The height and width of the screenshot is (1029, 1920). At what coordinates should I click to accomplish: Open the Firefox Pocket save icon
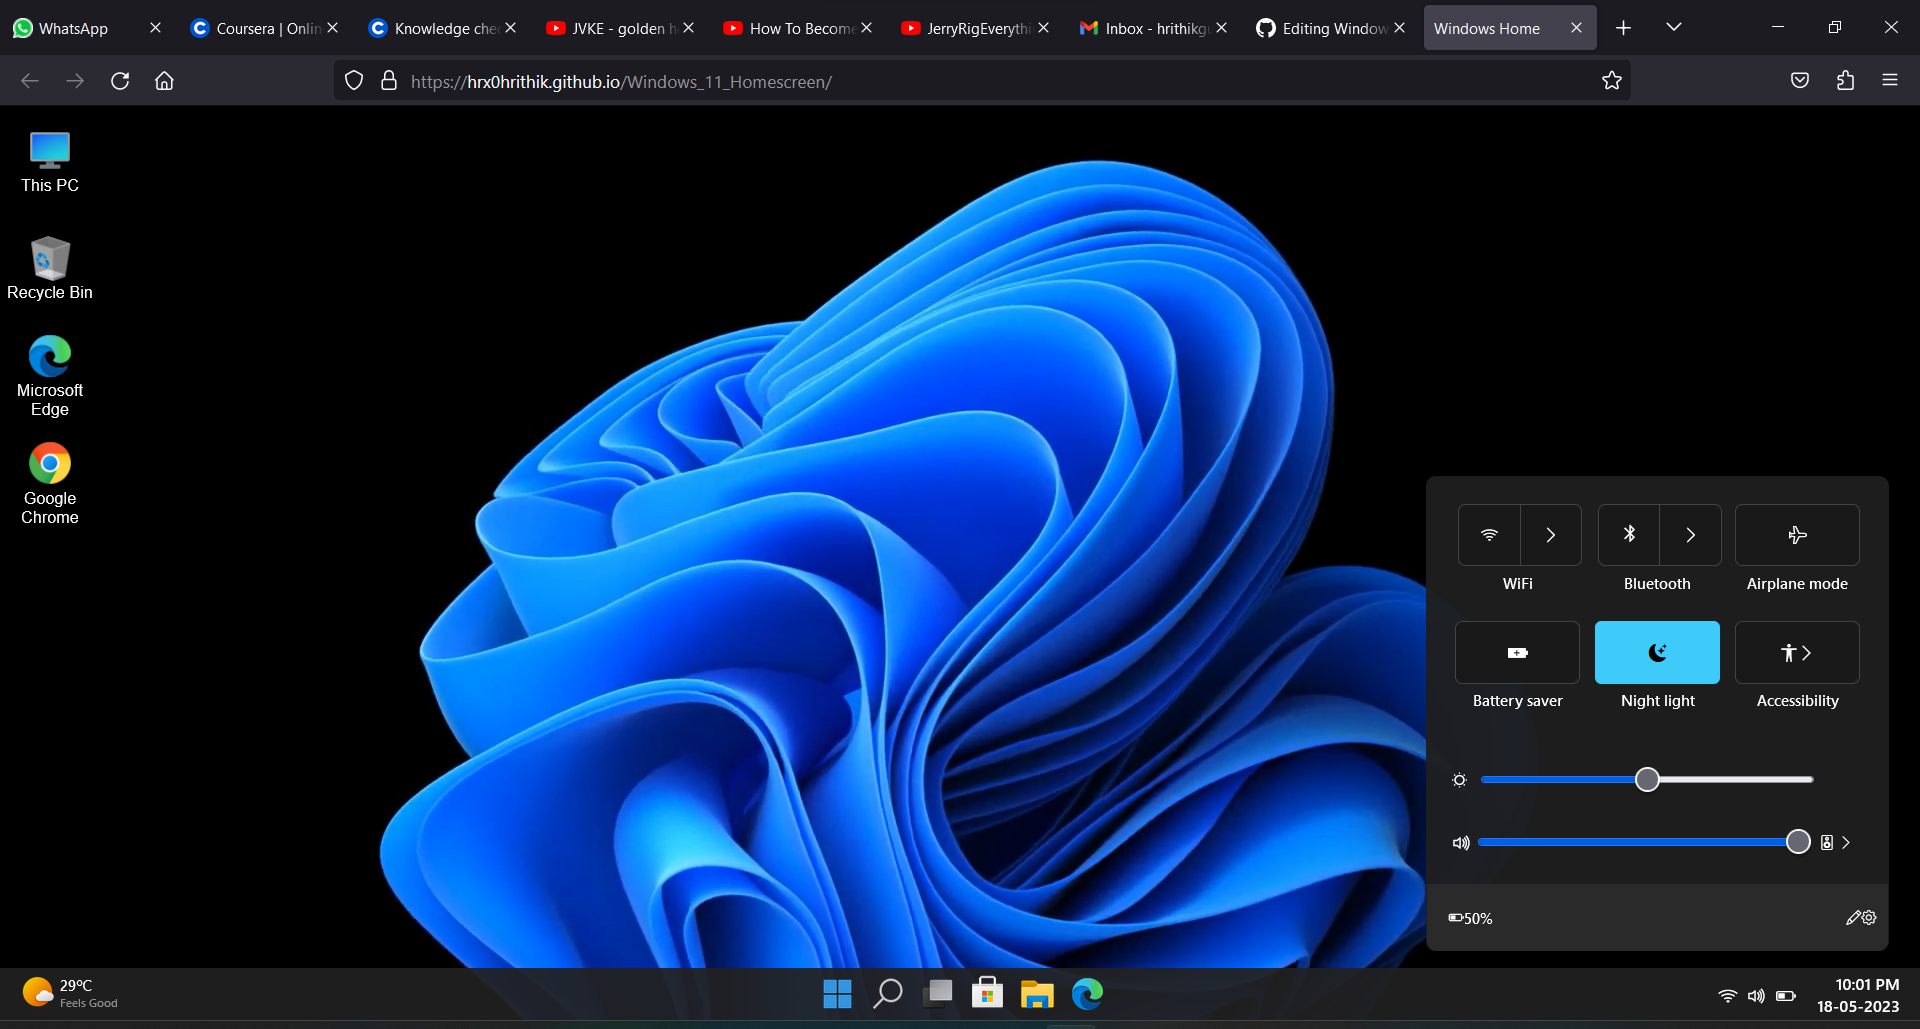(1800, 81)
